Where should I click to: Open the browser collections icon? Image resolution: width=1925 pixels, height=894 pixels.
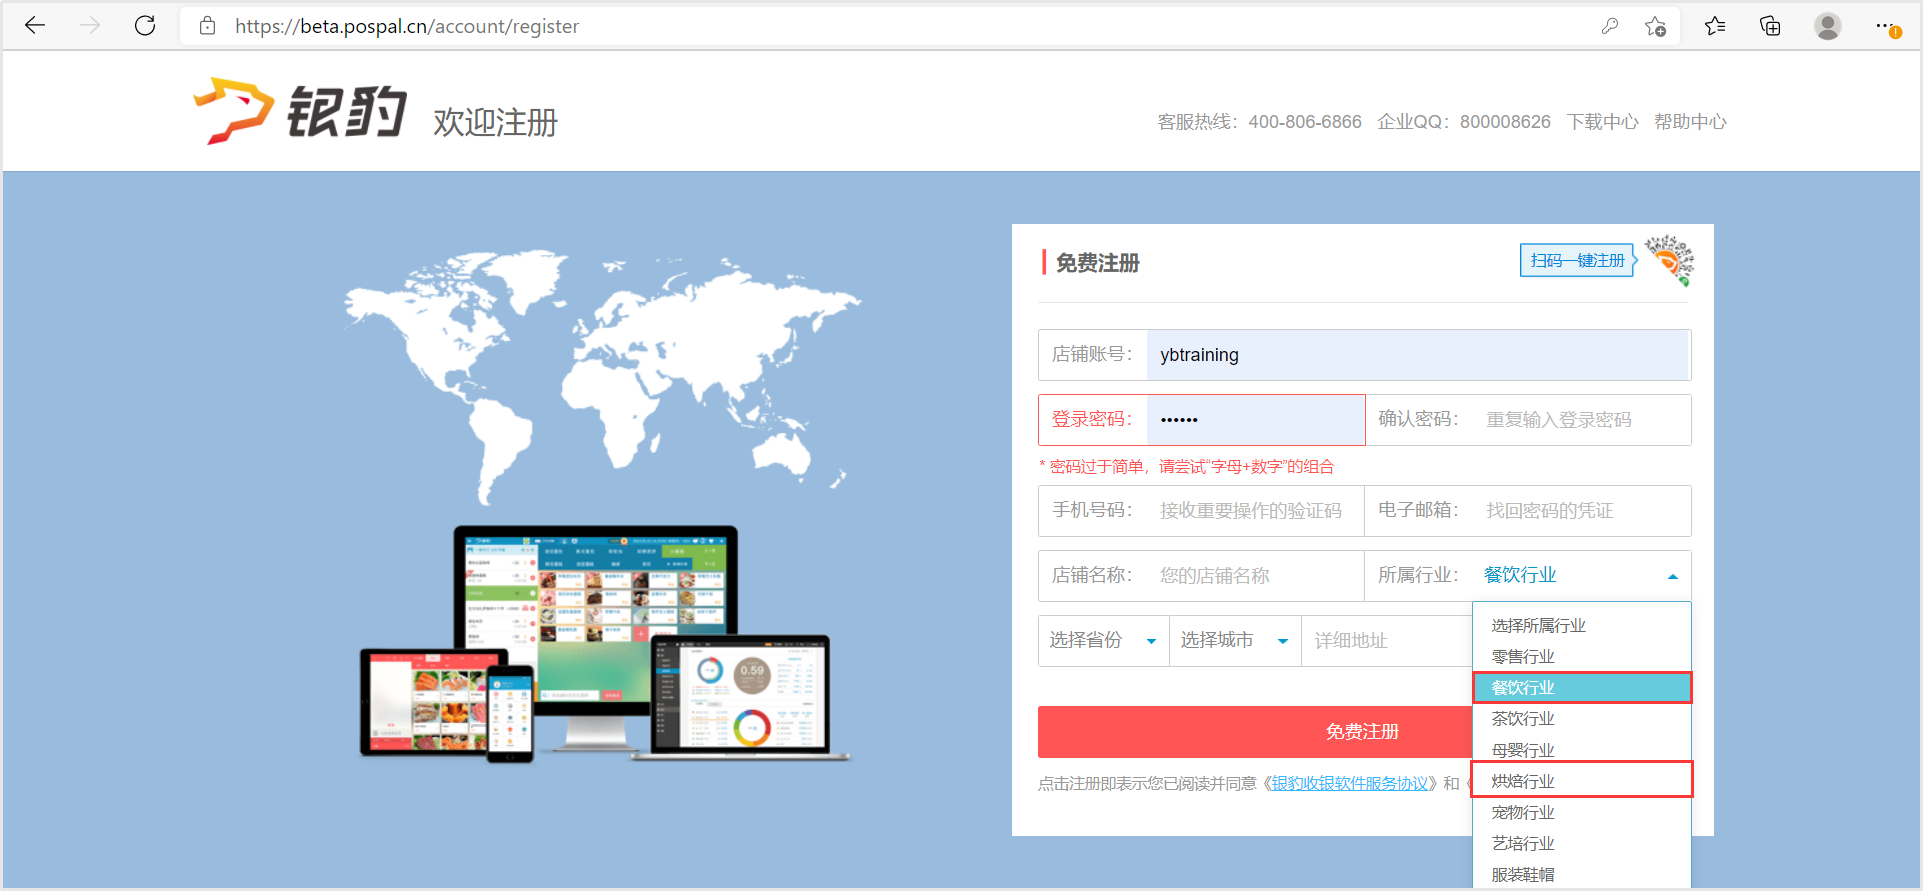(x=1770, y=26)
